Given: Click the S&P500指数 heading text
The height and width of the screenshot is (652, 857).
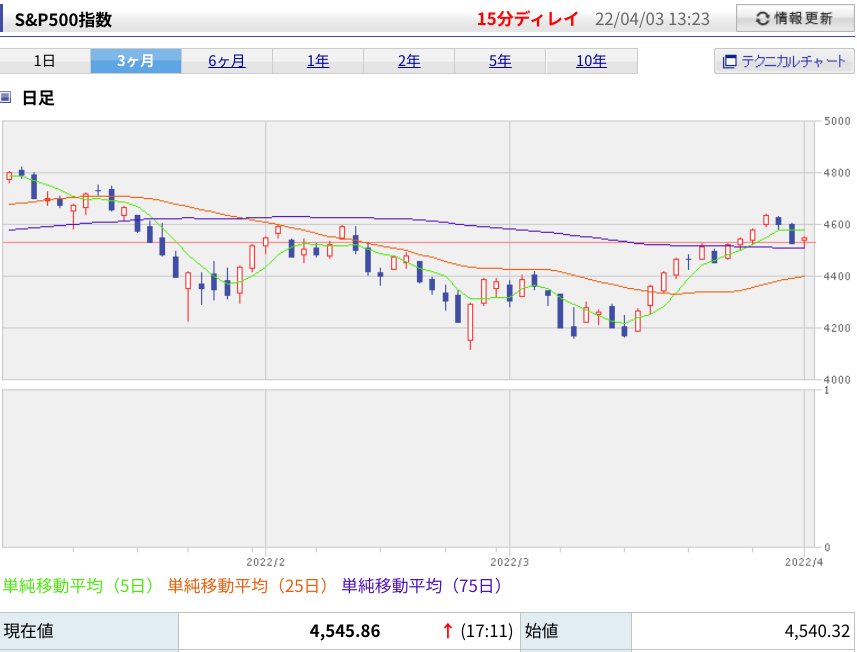Looking at the screenshot, I should (x=63, y=20).
